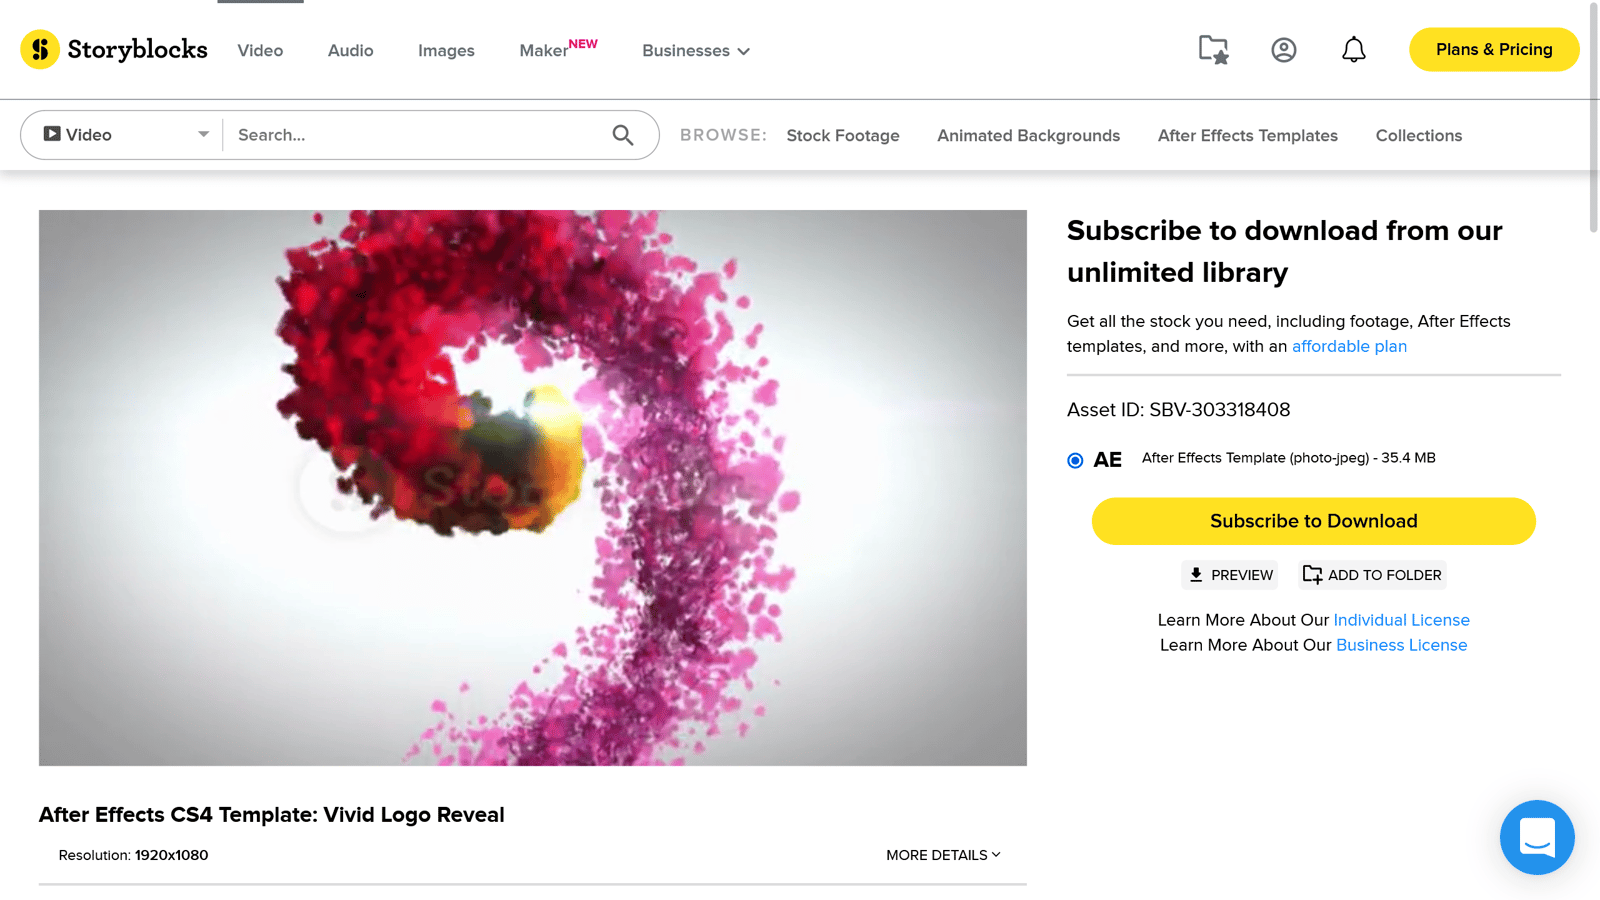1600x900 pixels.
Task: Click the AE download format icon
Action: (x=1107, y=459)
